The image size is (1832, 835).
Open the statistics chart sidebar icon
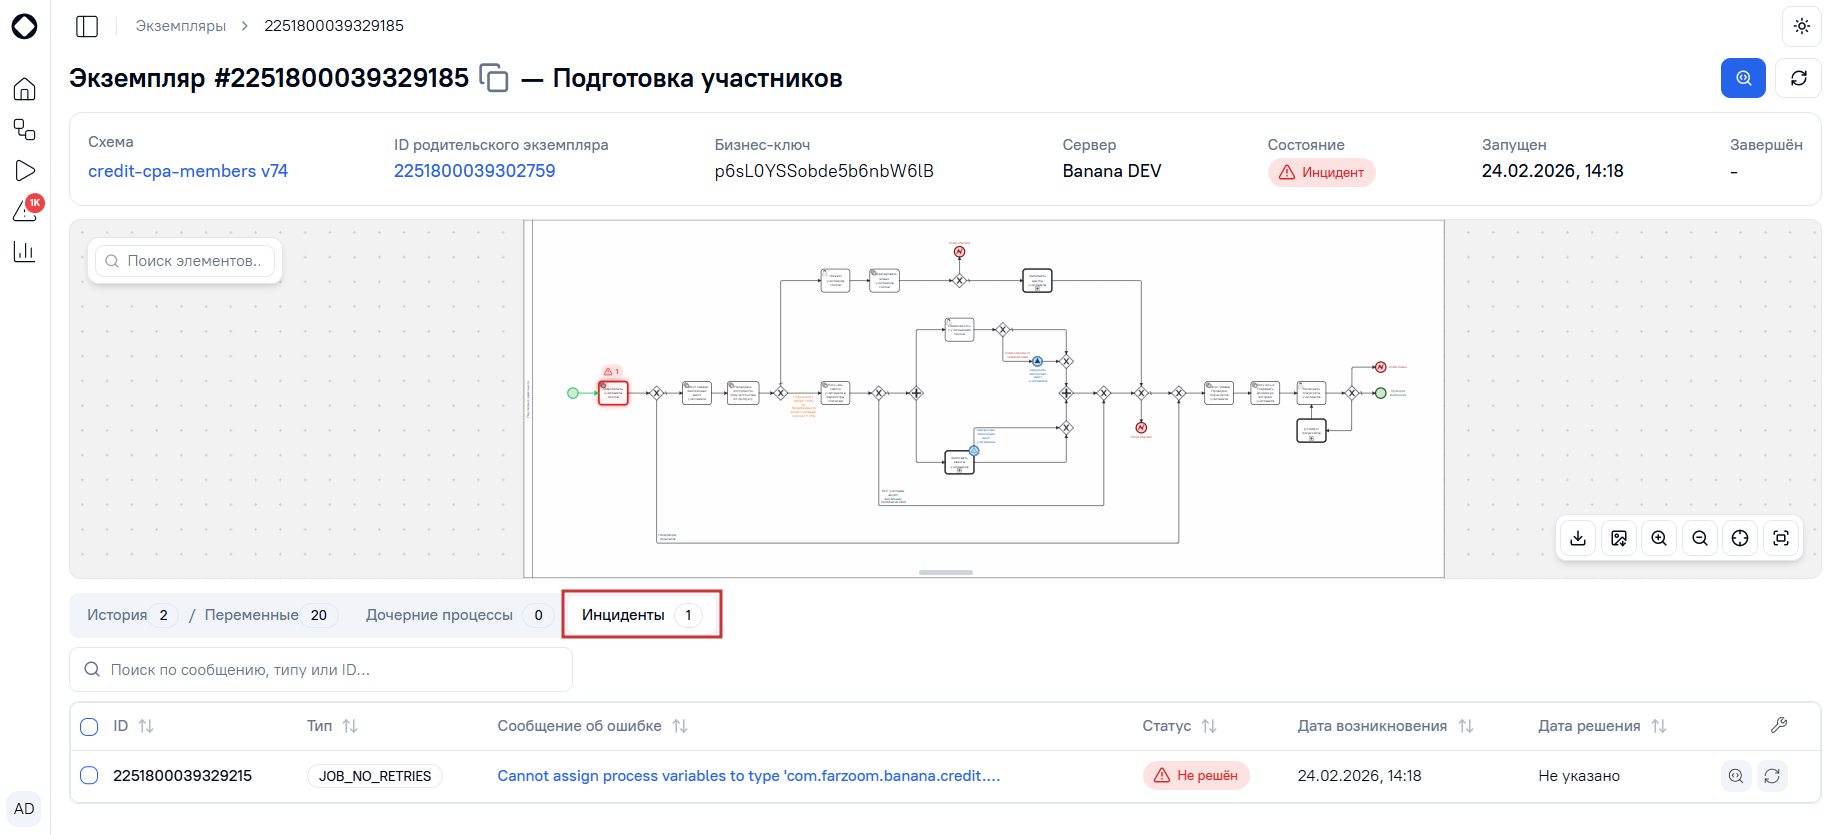point(24,252)
